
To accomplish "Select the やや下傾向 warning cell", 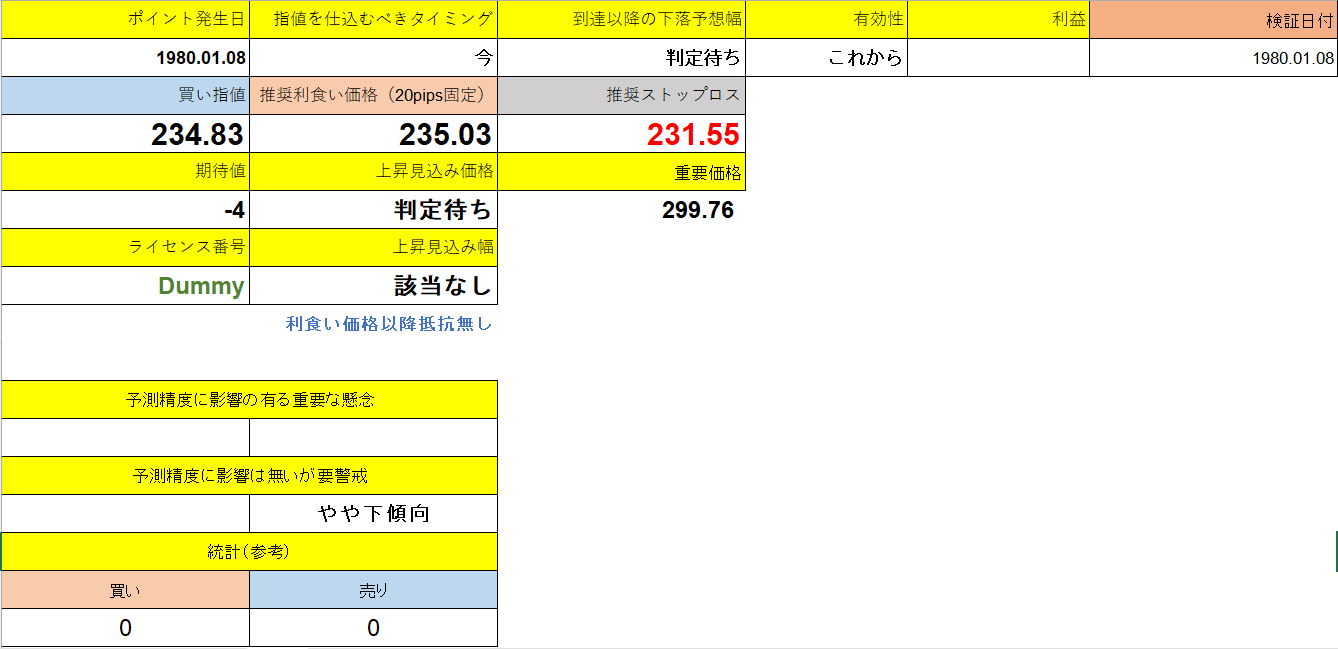I will 374,513.
